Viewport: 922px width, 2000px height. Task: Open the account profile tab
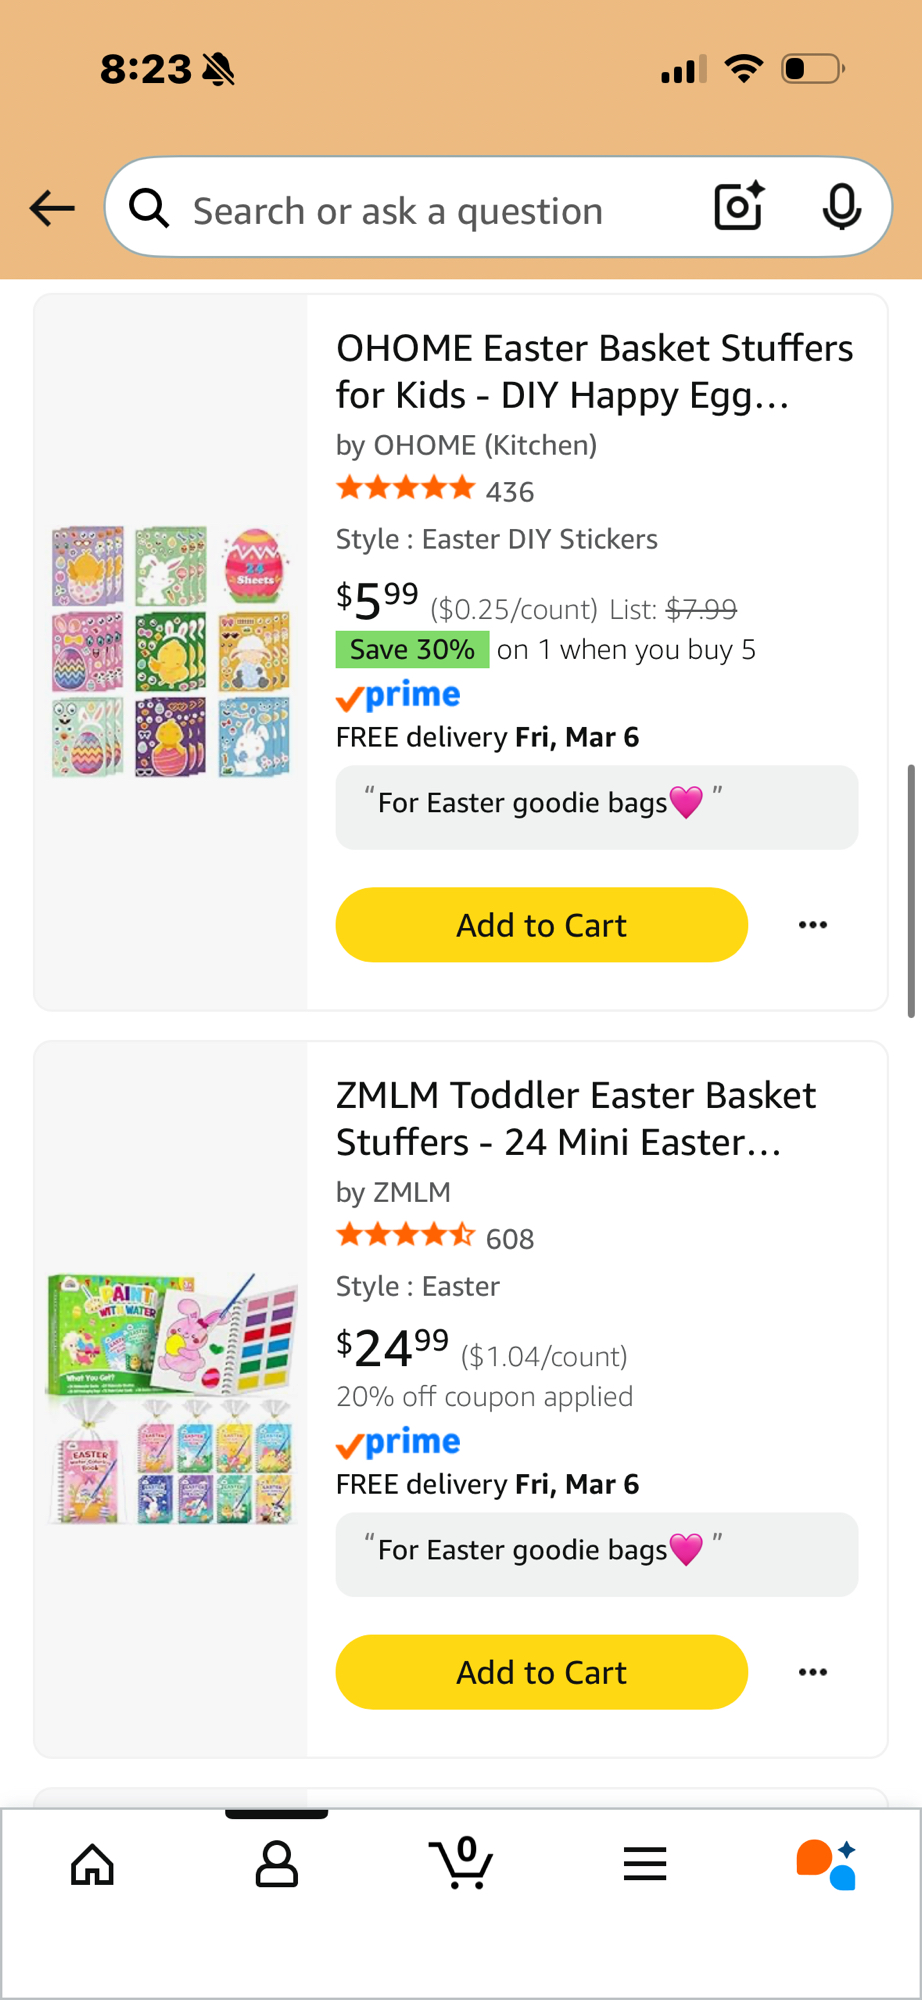point(276,1864)
